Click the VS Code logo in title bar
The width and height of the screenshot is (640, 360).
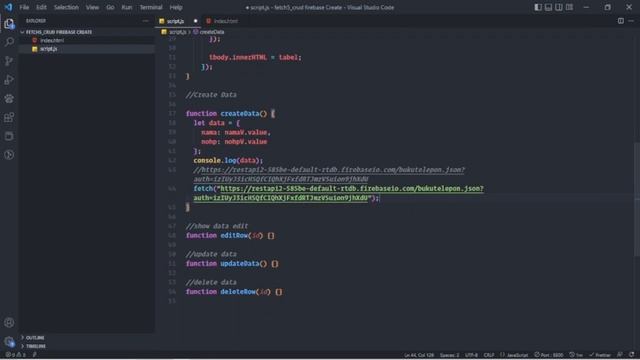point(8,7)
